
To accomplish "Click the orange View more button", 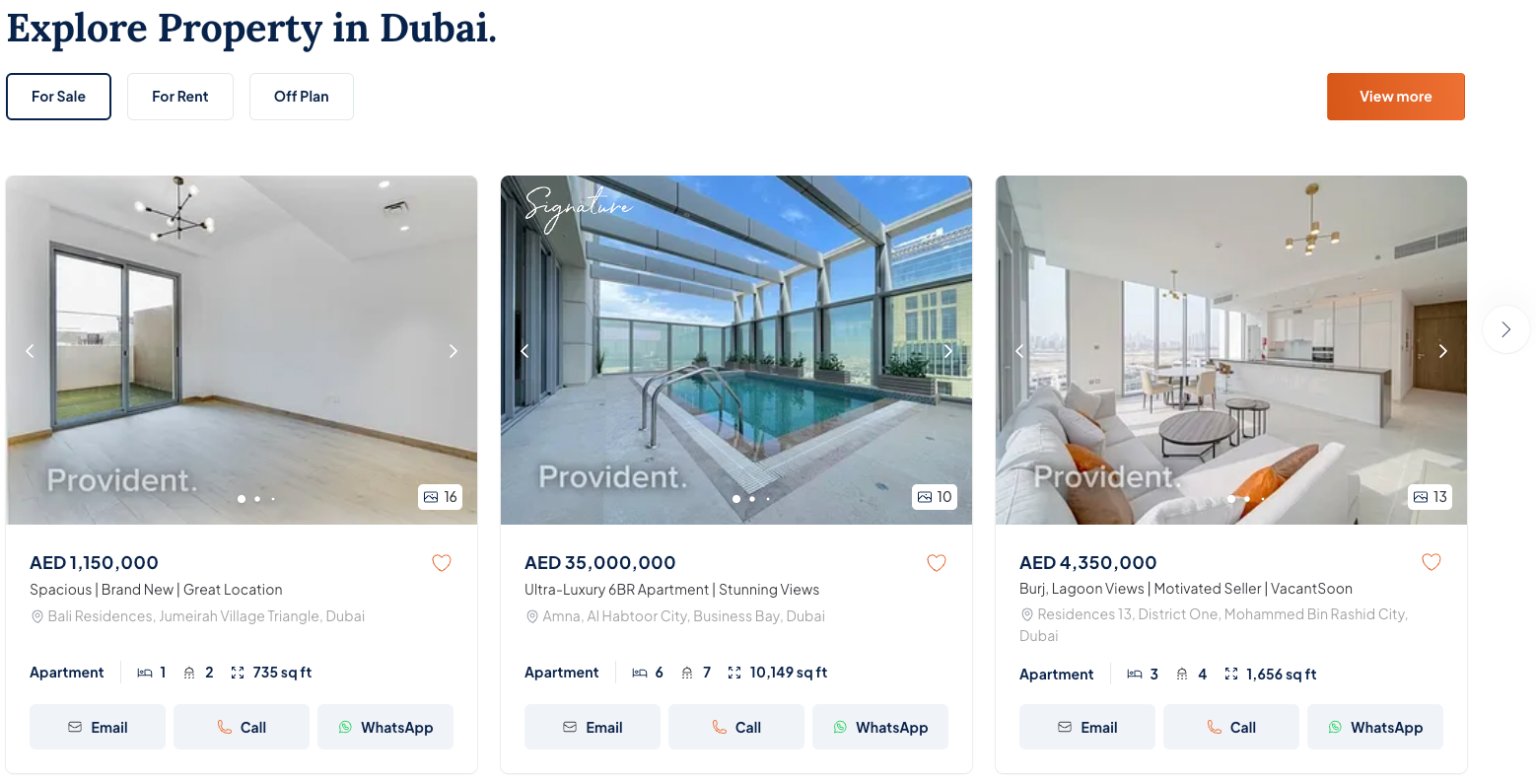I will tap(1395, 96).
